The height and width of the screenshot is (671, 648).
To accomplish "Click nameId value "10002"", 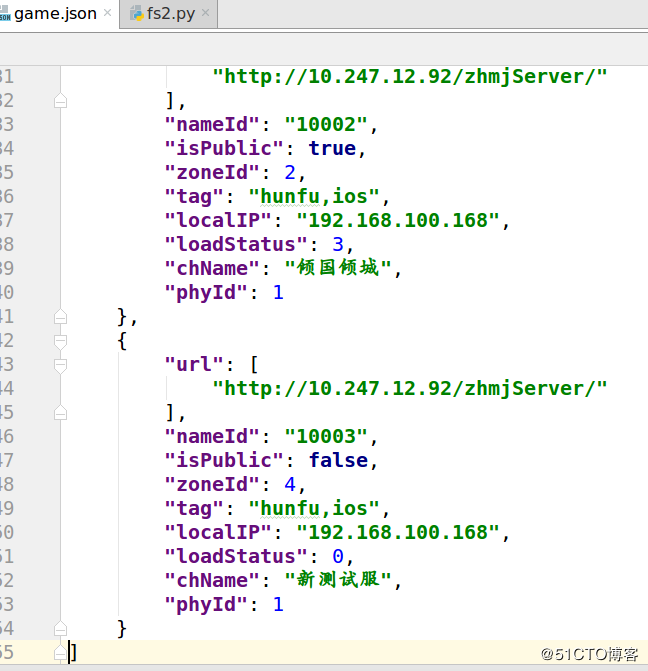I will [x=326, y=125].
